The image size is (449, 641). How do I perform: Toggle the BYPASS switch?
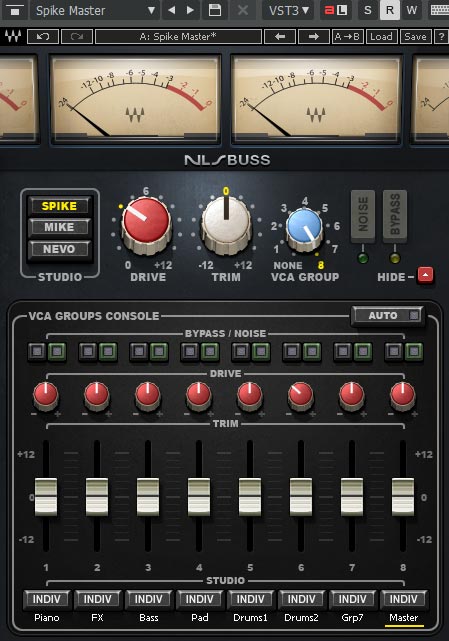coord(395,217)
